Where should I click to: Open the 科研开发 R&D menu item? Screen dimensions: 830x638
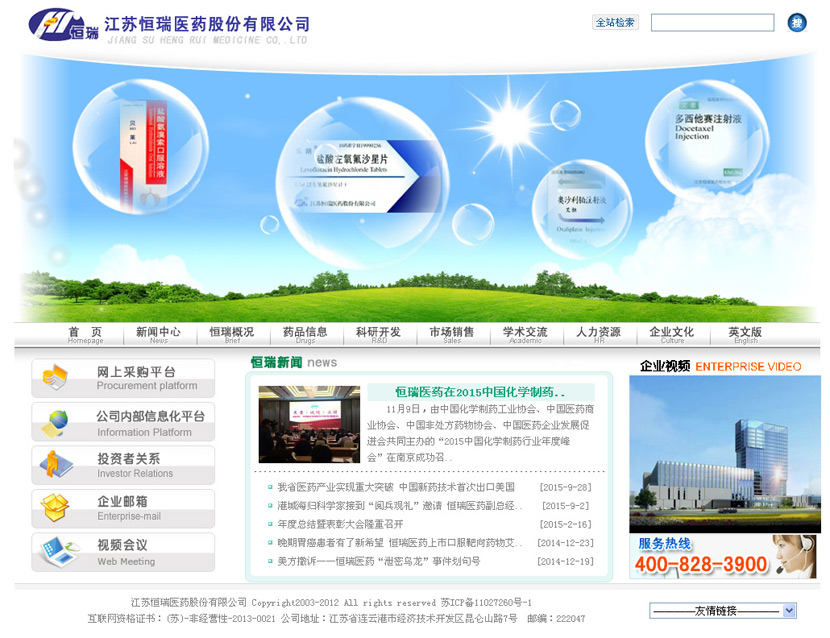point(378,335)
